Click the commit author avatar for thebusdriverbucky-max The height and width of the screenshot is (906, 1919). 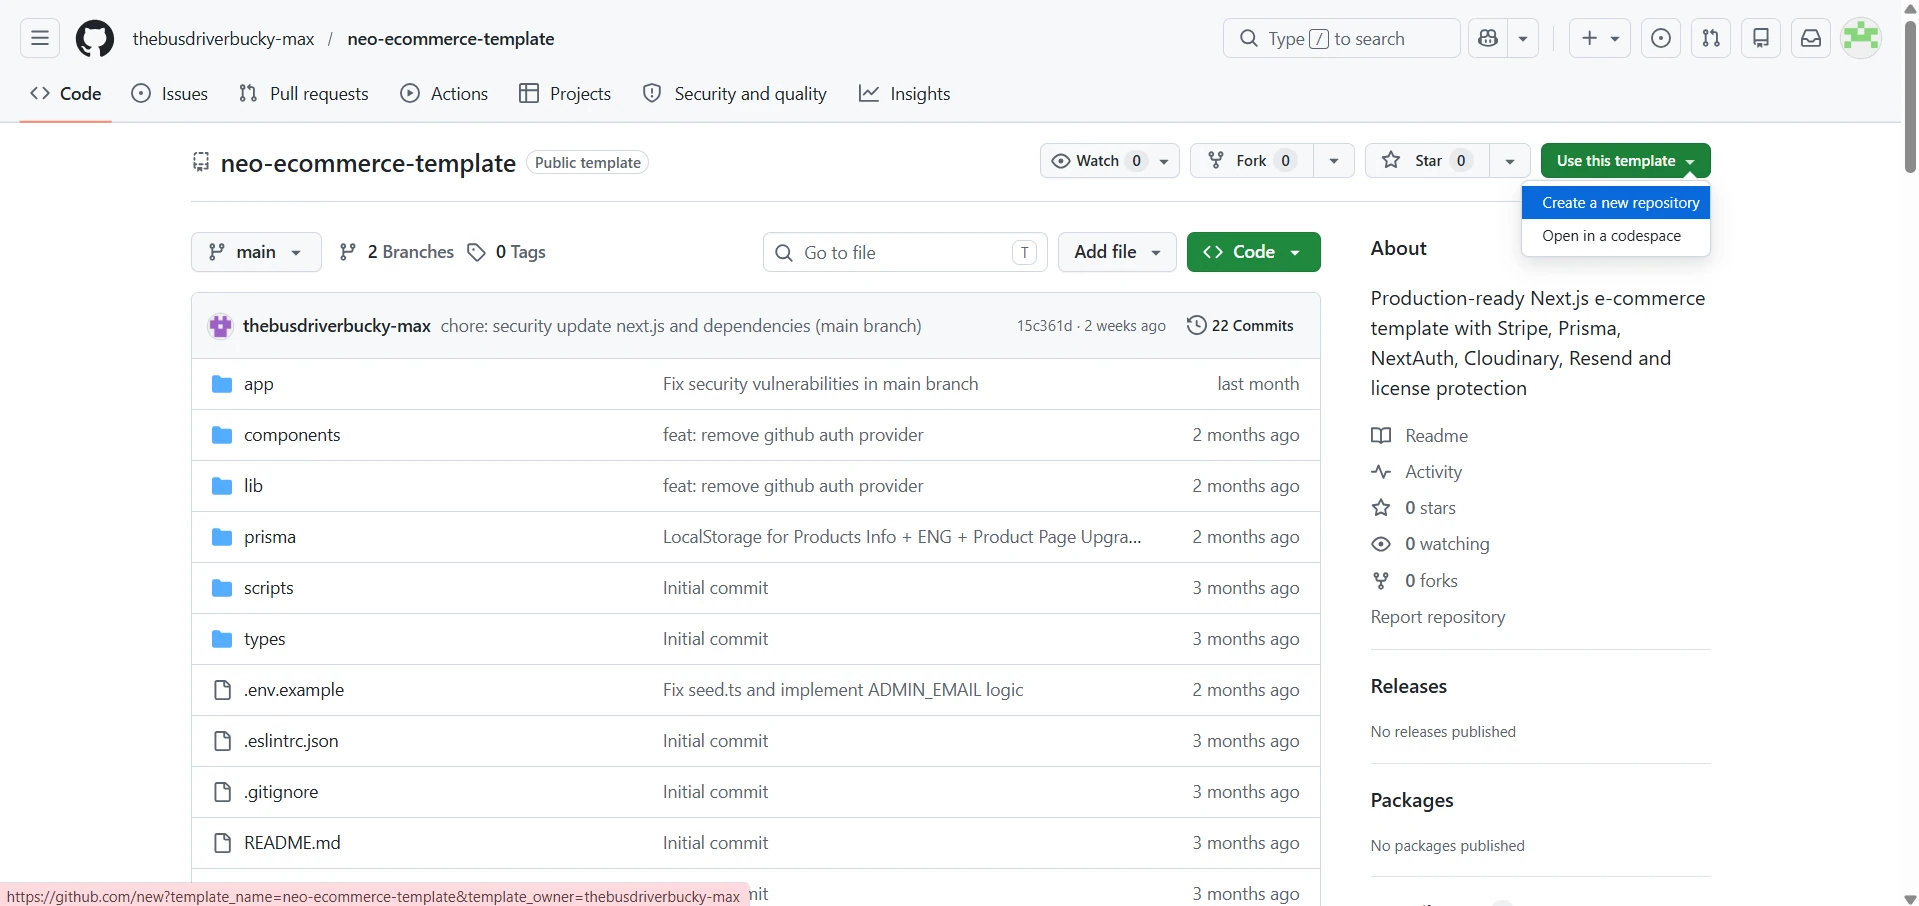220,326
